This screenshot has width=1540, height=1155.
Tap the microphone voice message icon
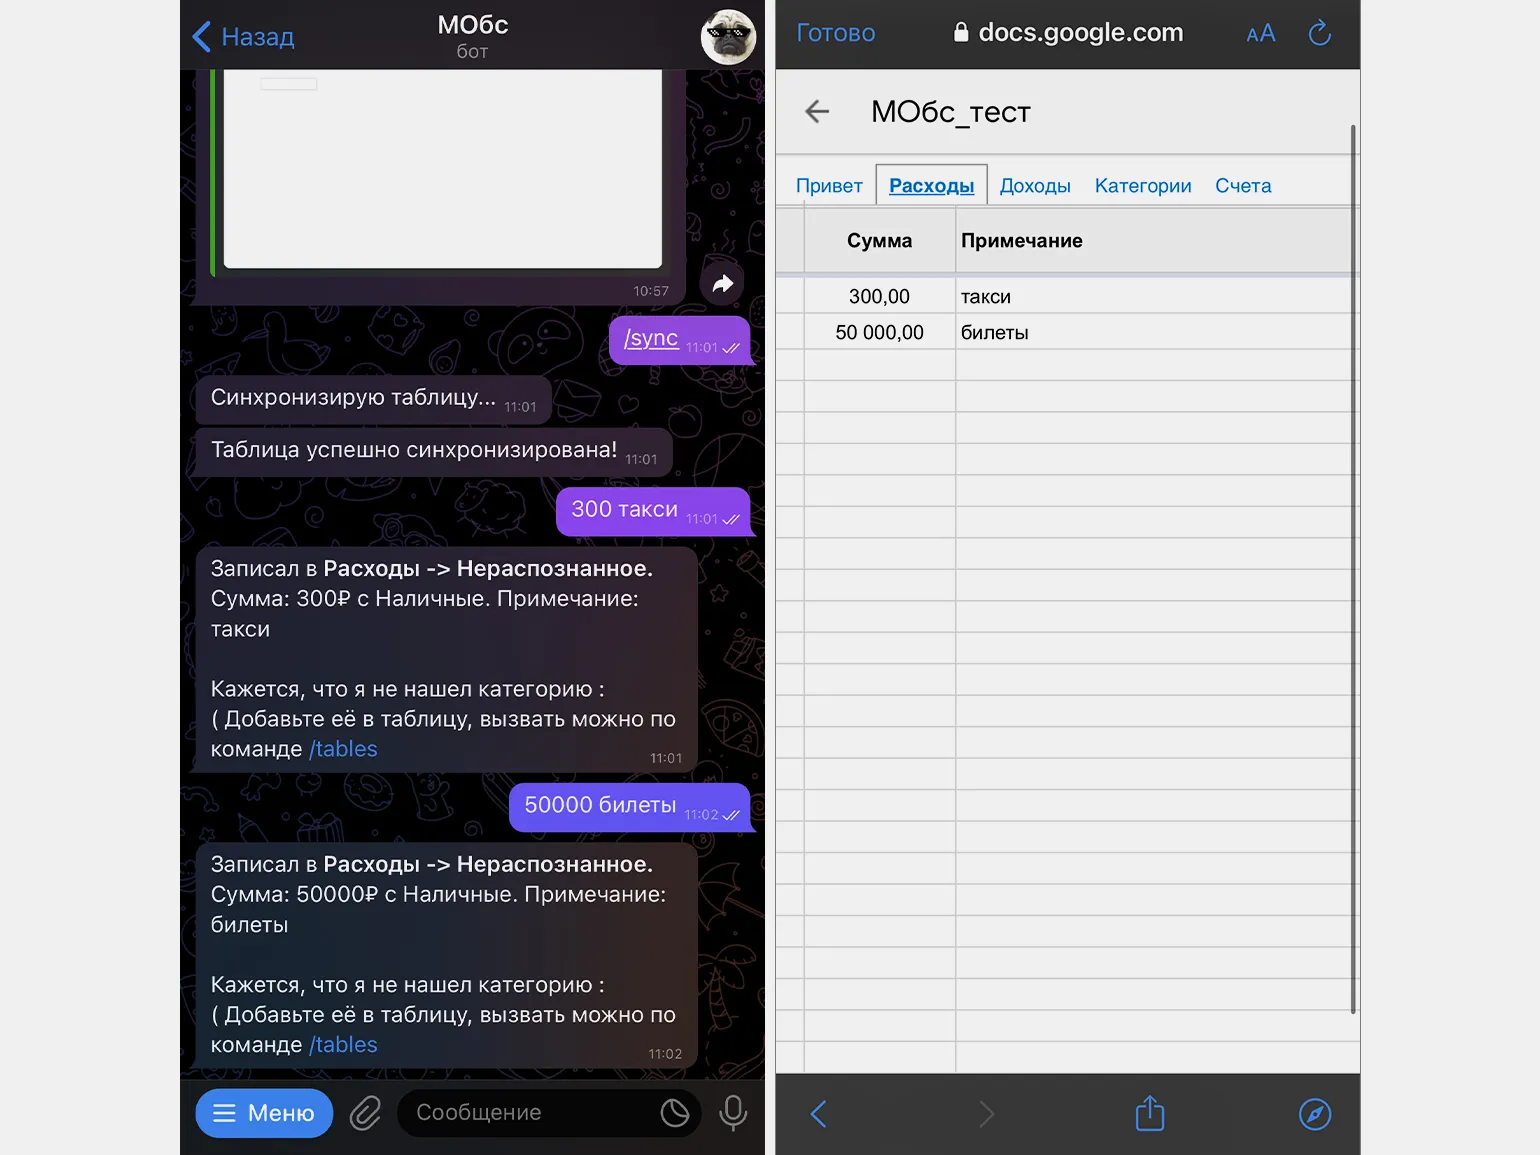click(733, 1113)
